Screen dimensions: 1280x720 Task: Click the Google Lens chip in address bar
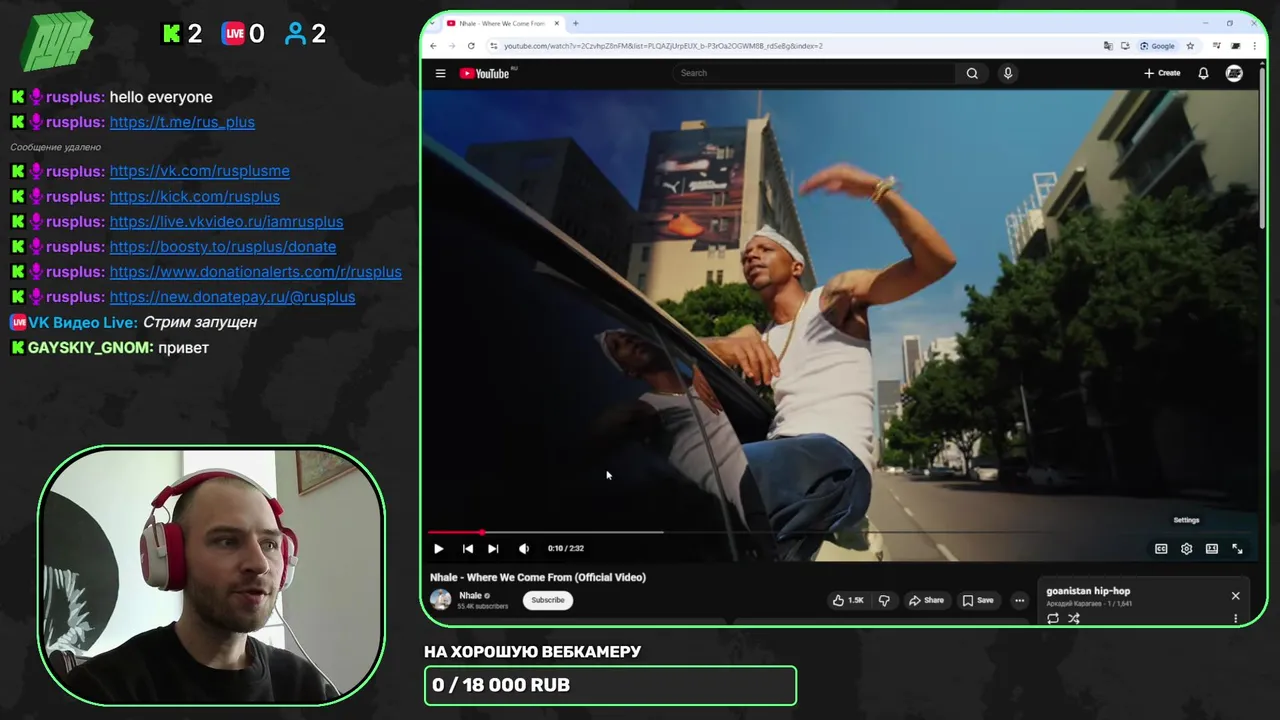point(1157,46)
